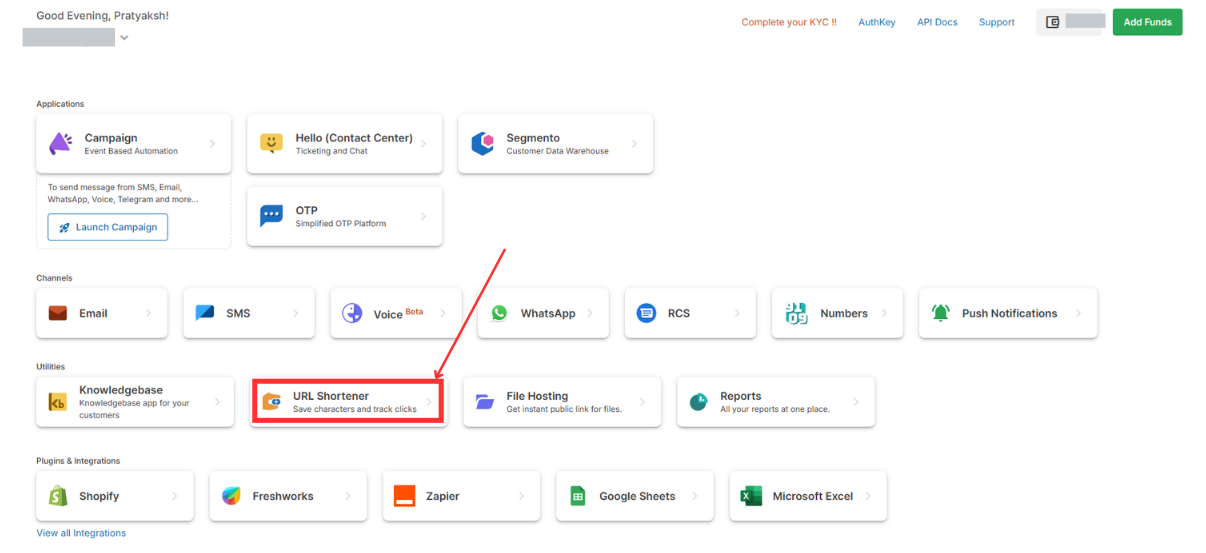Click the chevron on Push Notifications card
1206x553 pixels.
(x=1079, y=313)
